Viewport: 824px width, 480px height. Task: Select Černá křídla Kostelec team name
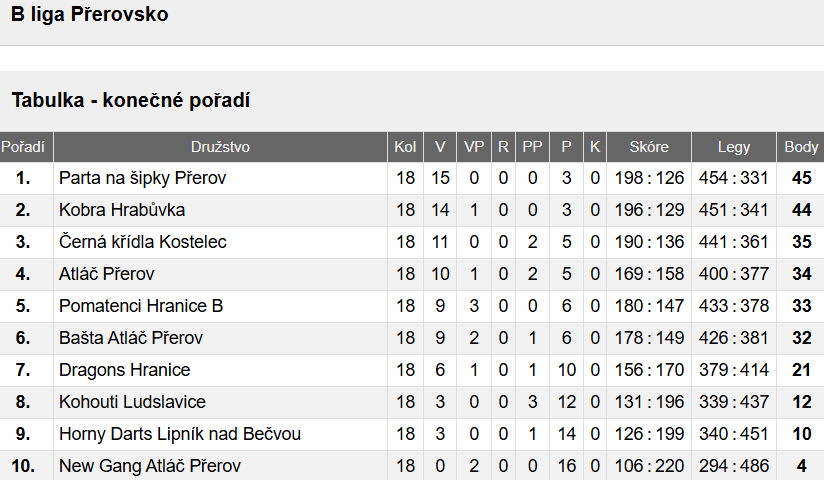coord(142,242)
